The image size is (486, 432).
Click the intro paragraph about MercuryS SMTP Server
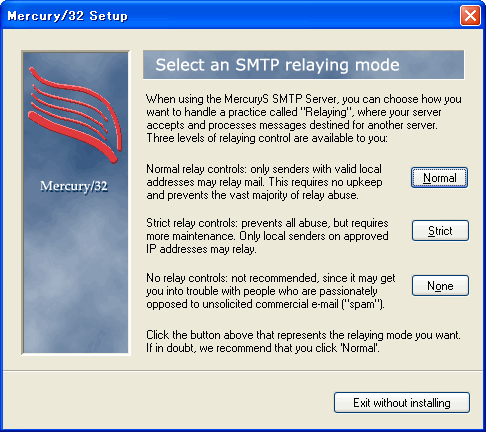coord(304,118)
